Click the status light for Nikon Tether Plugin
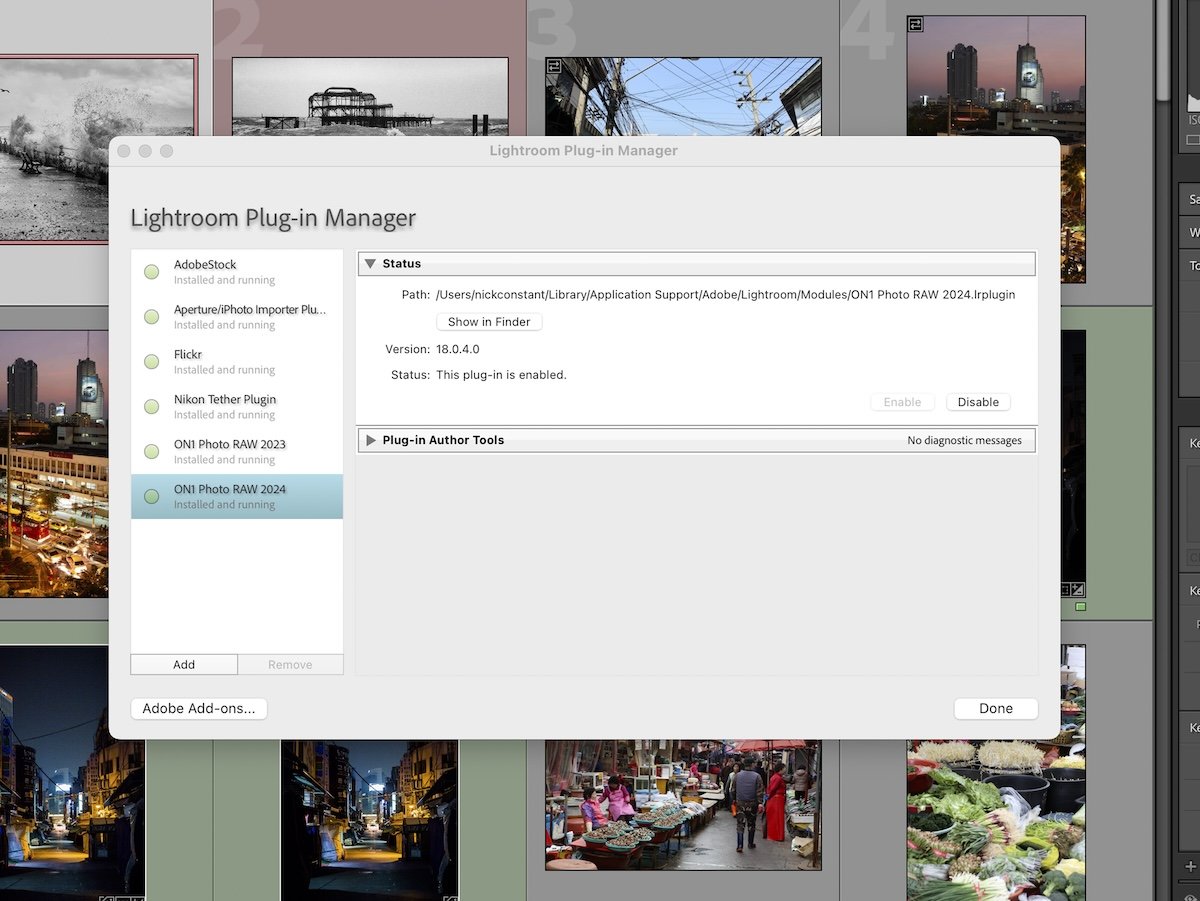 151,406
